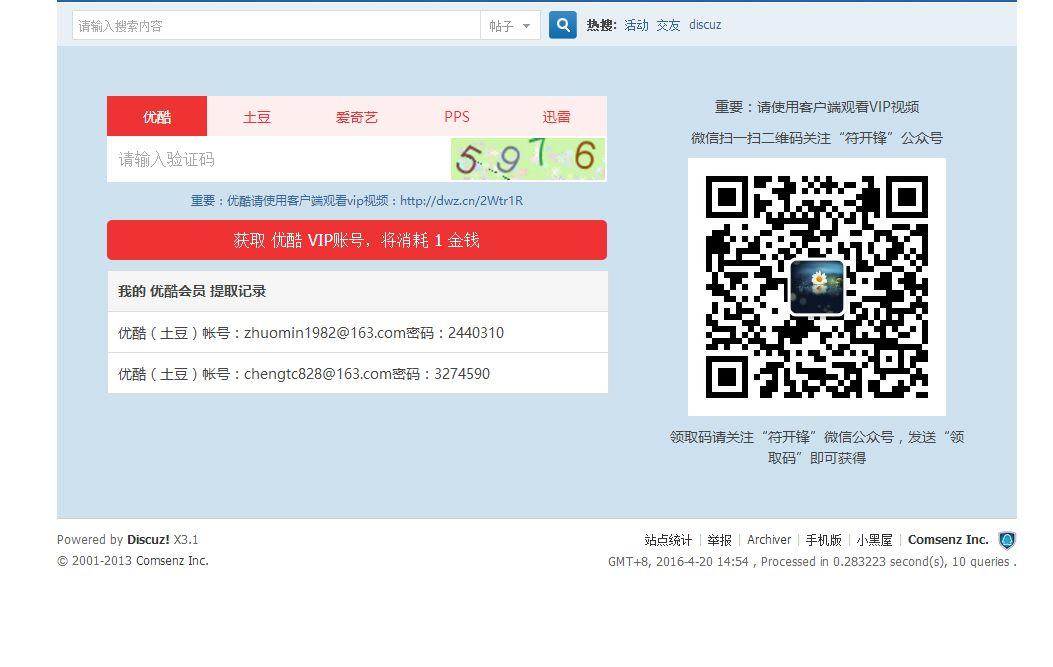1053x667 pixels.
Task: Focus the 请输入搜索内容 search box
Action: pos(276,26)
